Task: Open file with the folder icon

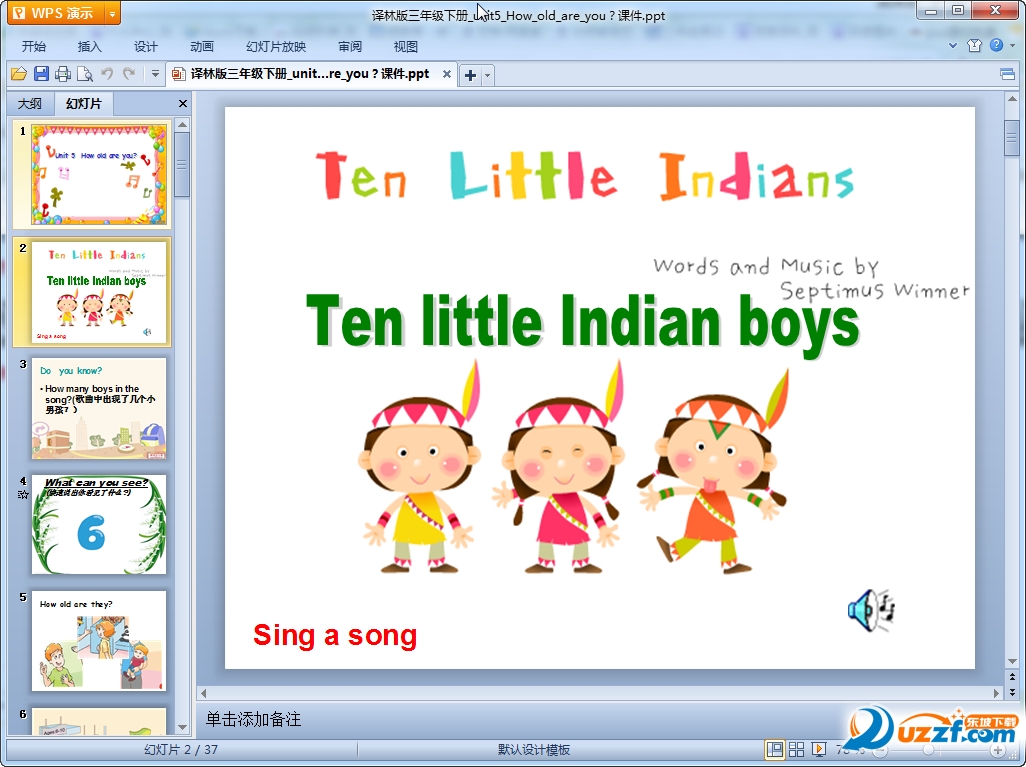Action: pyautogui.click(x=19, y=74)
